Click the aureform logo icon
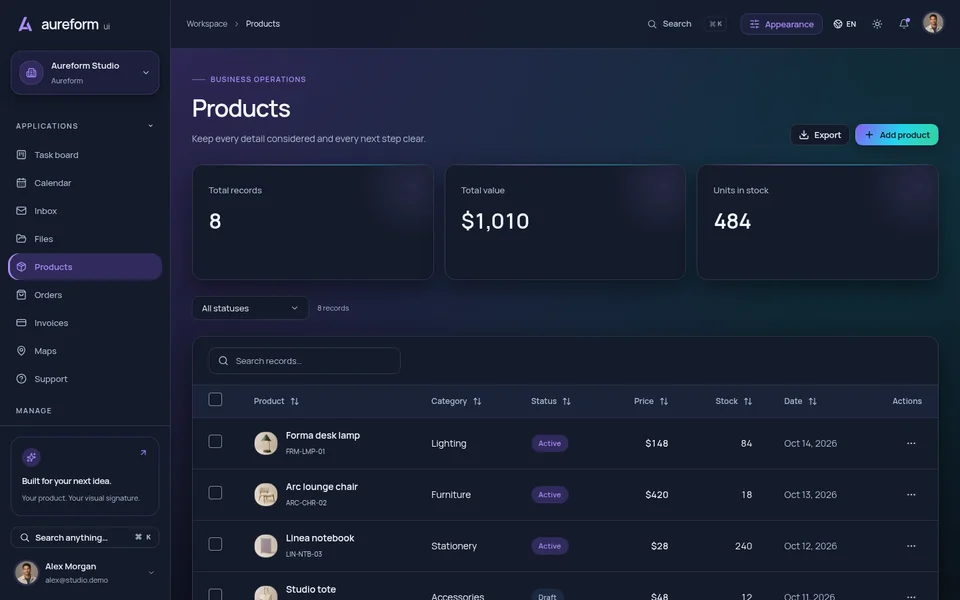The image size is (960, 600). coord(25,24)
